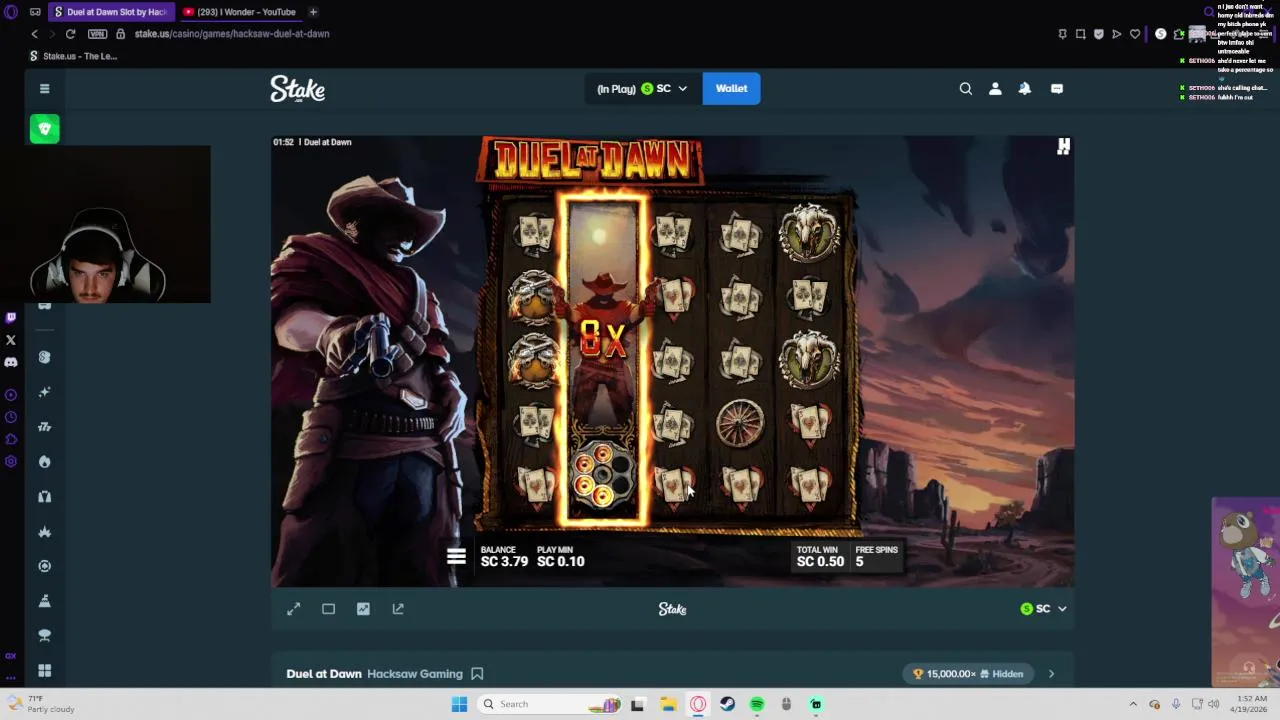Open Hacksaw Gaming provider link
This screenshot has width=1280, height=720.
[x=415, y=674]
